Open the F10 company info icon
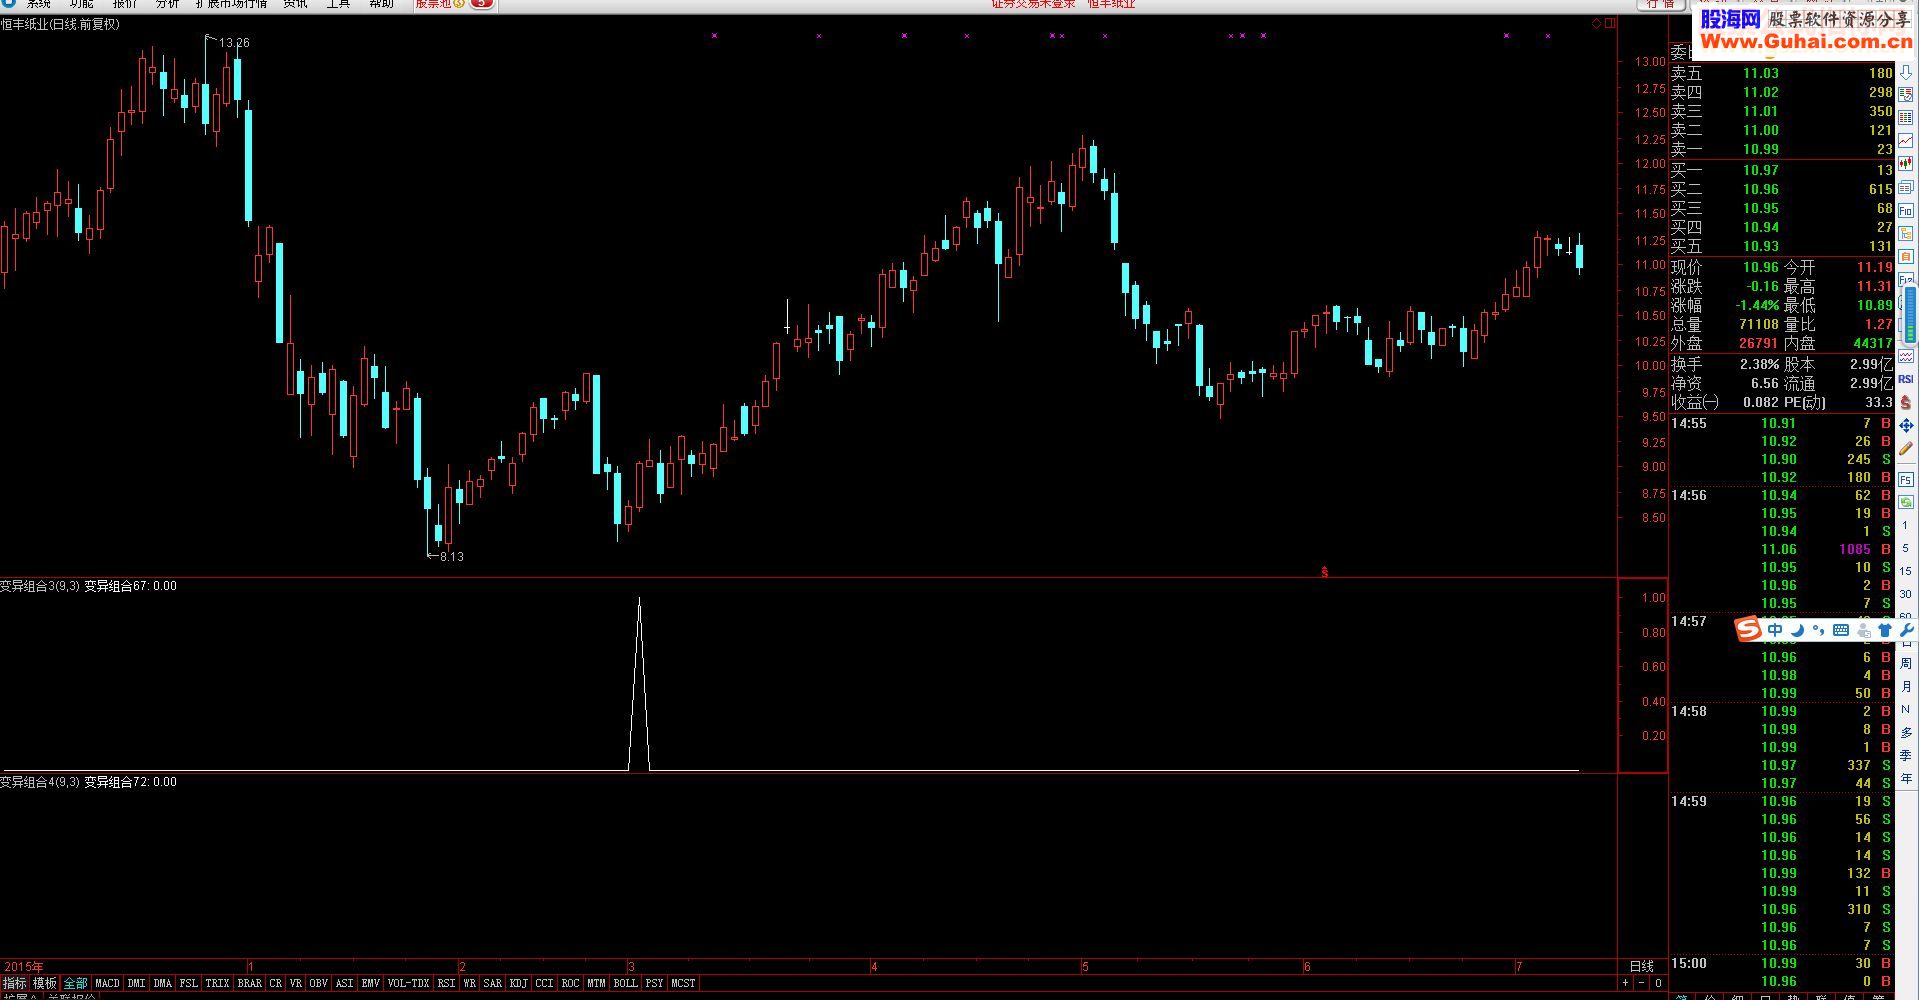 [x=1906, y=211]
